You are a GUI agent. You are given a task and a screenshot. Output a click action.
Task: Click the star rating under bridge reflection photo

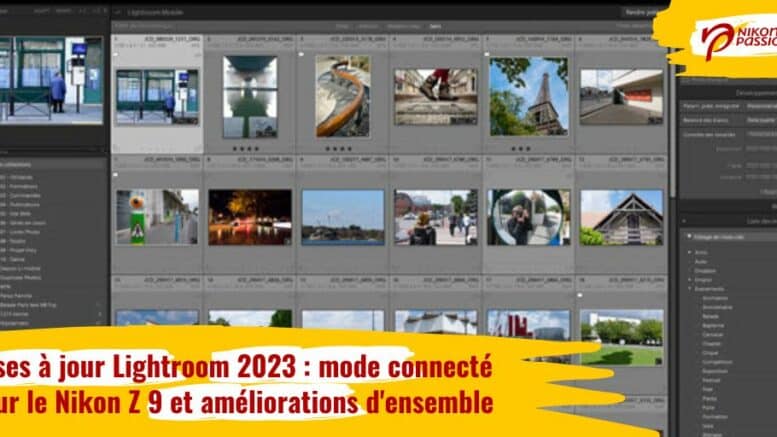tap(246, 149)
